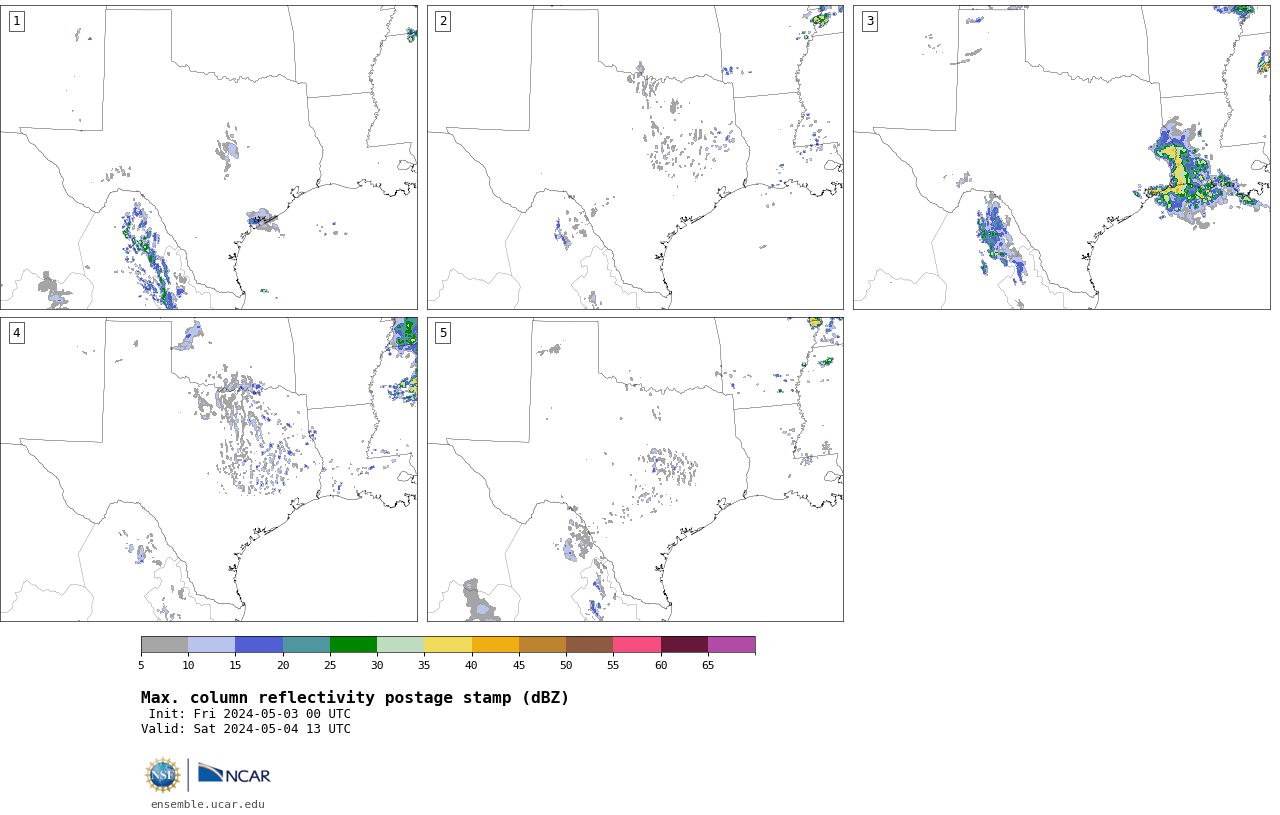The image size is (1280, 815).
Task: Select the pink 55-60 dBZ swatch
Action: (x=637, y=644)
